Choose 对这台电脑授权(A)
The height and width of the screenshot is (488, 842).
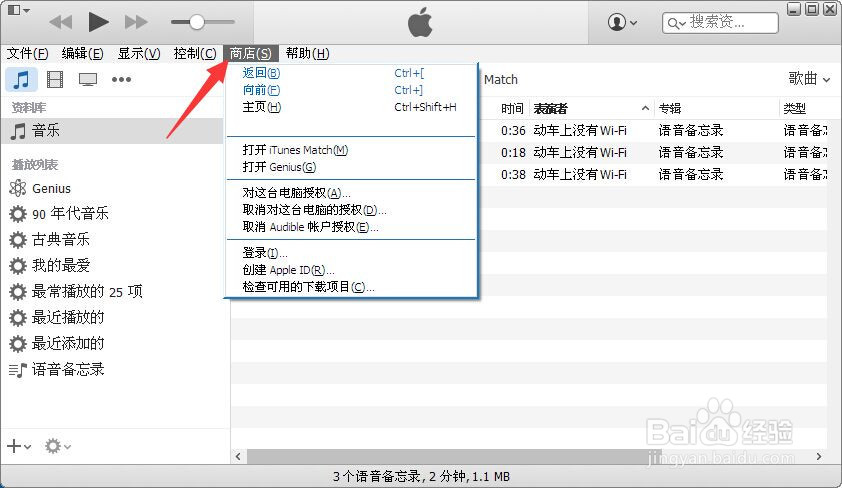(352, 193)
